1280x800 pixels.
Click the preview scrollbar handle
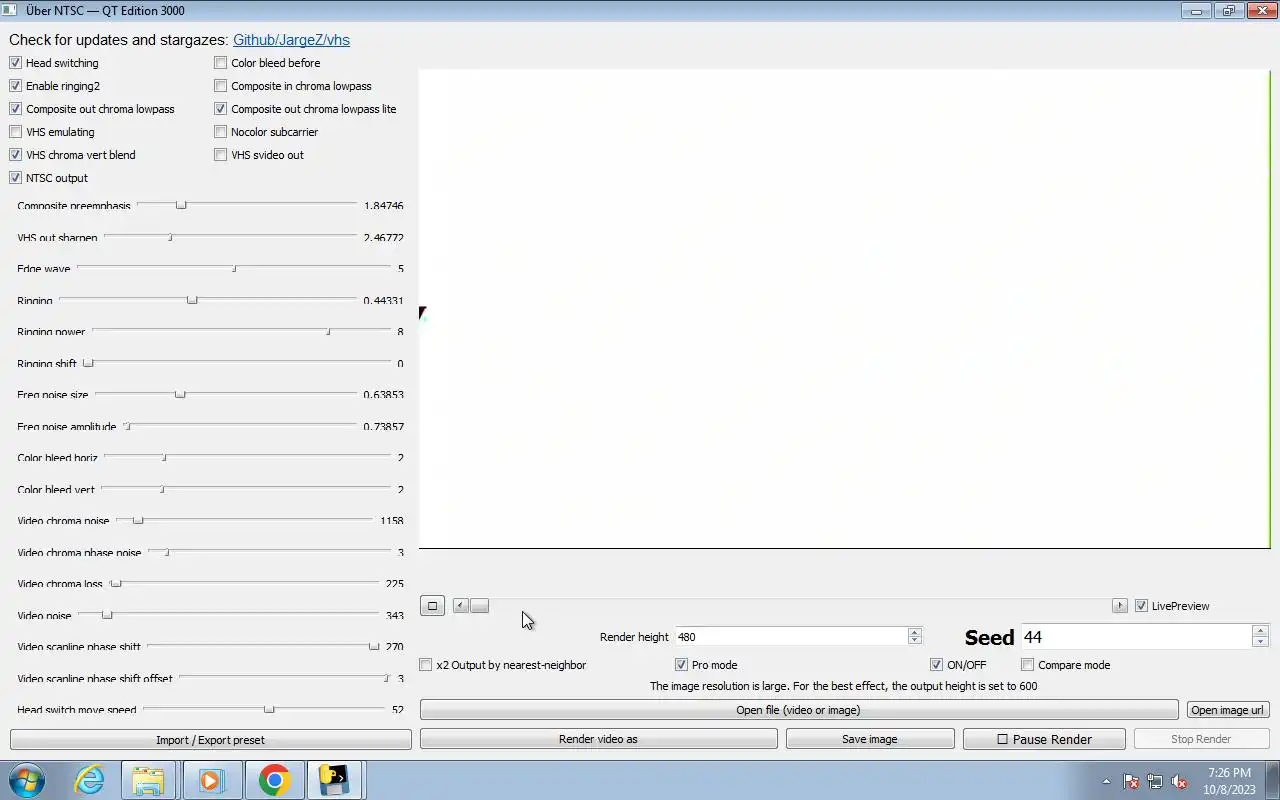[480, 606]
